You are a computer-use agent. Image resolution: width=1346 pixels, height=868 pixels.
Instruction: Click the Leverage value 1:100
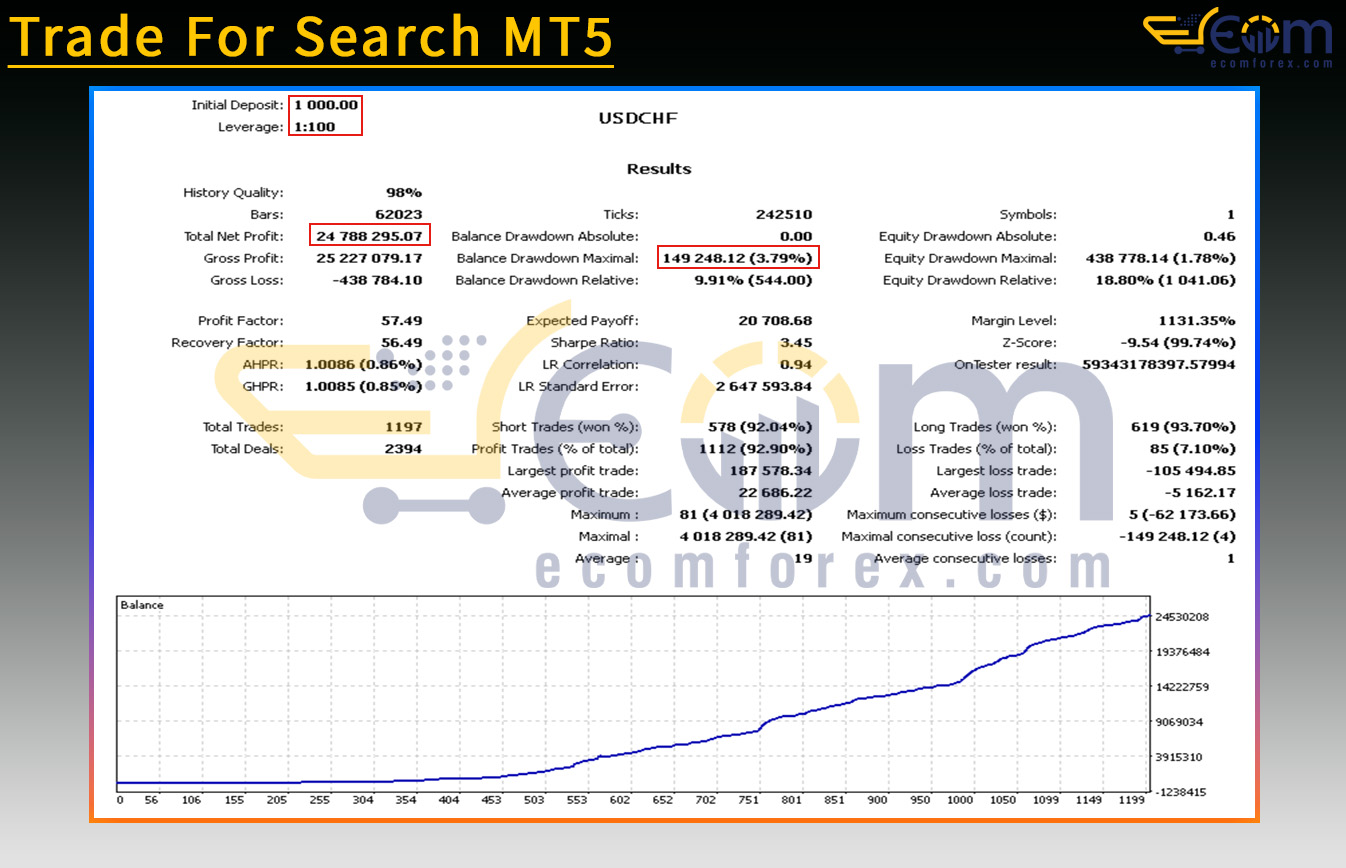315,127
